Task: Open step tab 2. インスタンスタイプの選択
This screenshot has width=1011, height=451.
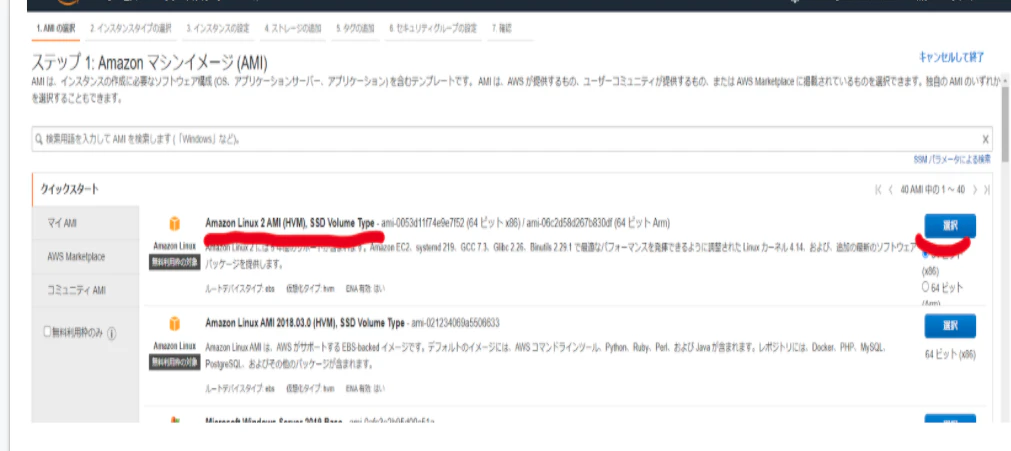Action: tap(131, 28)
